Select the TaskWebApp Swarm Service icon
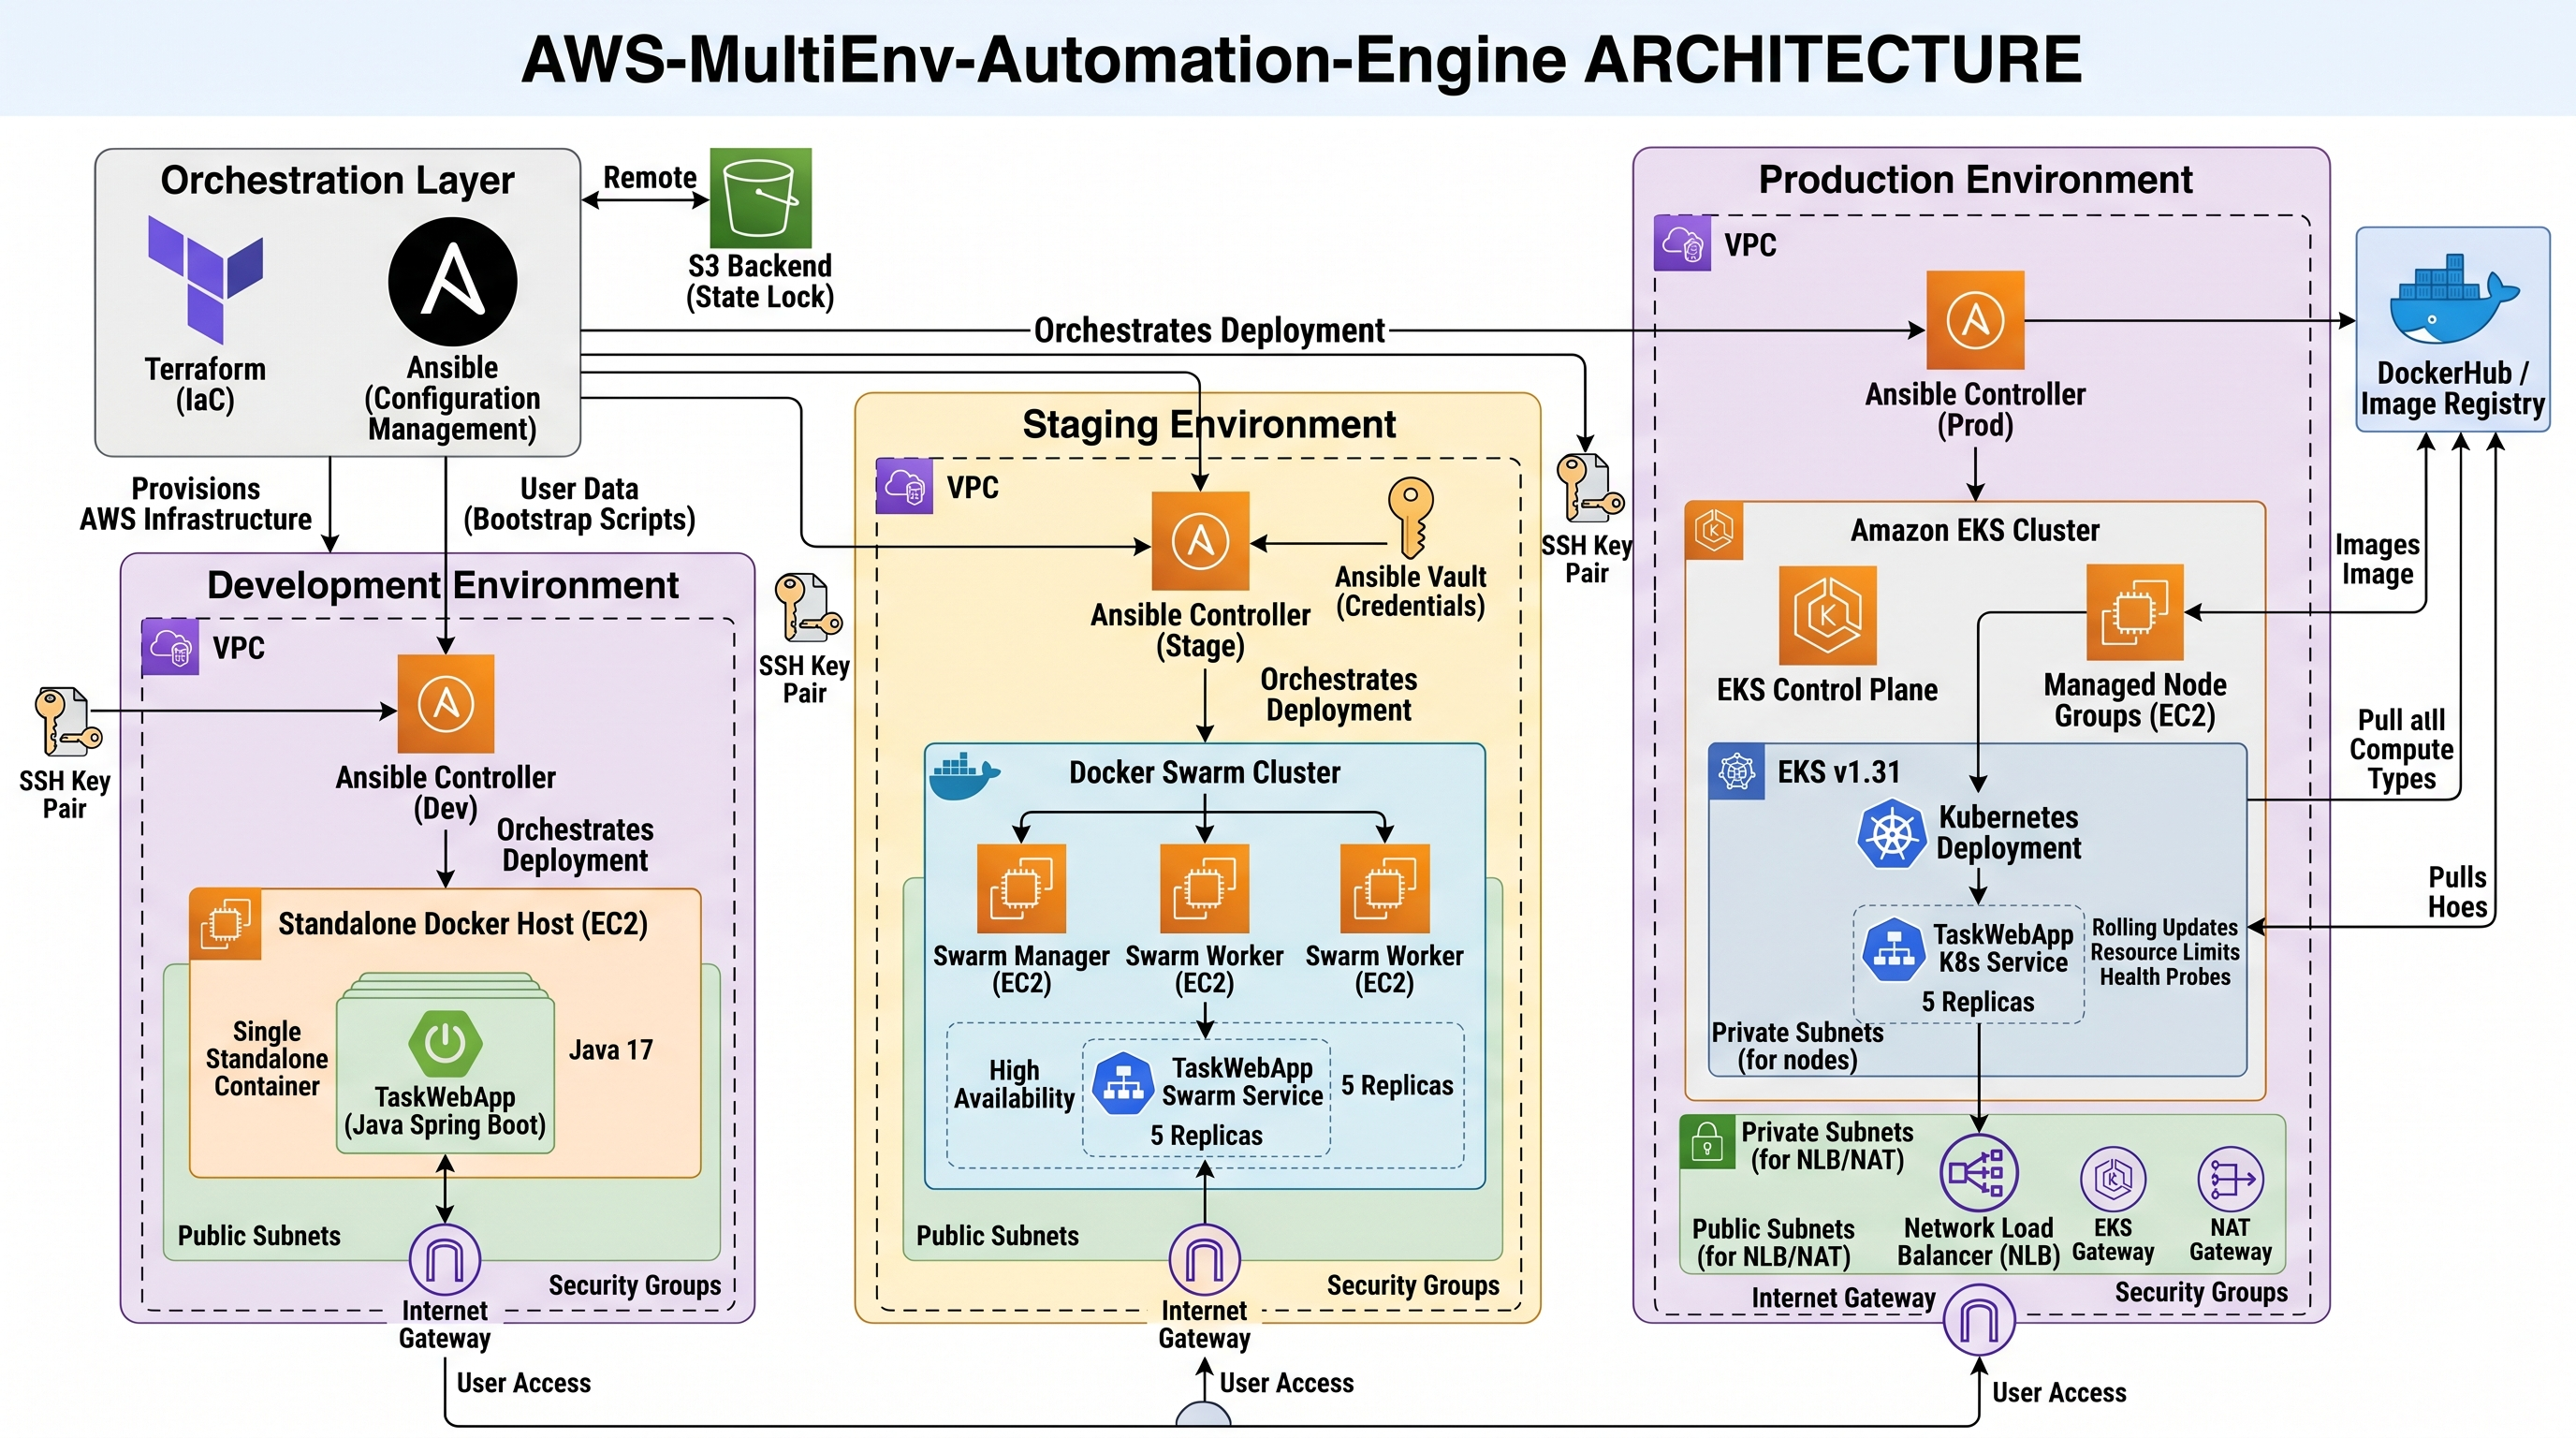The height and width of the screenshot is (1438, 2576). click(x=1123, y=1084)
